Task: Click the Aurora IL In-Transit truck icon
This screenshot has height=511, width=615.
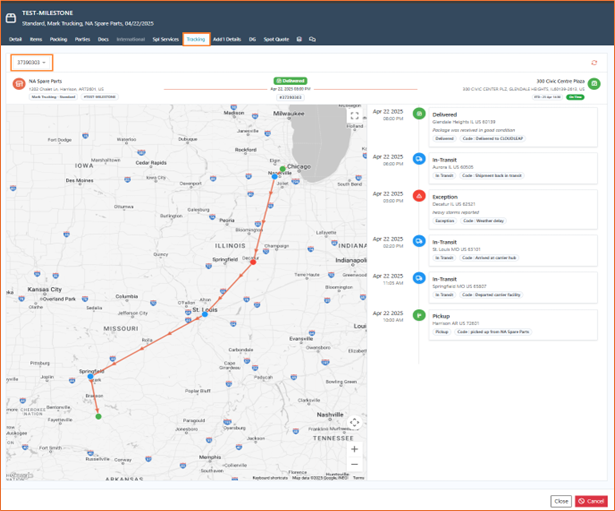Action: tap(419, 159)
